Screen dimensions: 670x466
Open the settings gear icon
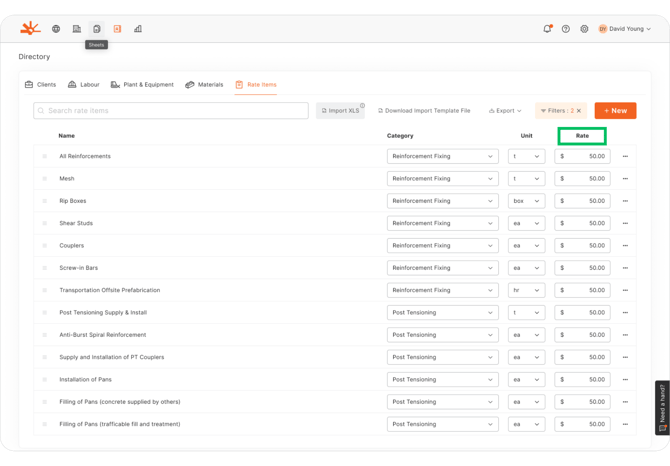point(584,29)
